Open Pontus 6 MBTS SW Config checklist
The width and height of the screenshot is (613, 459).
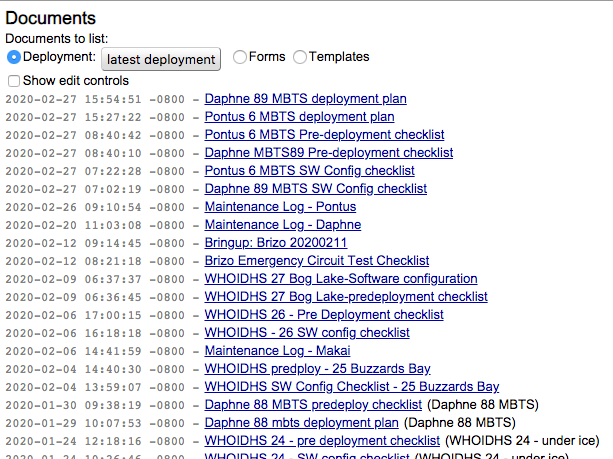coord(309,171)
